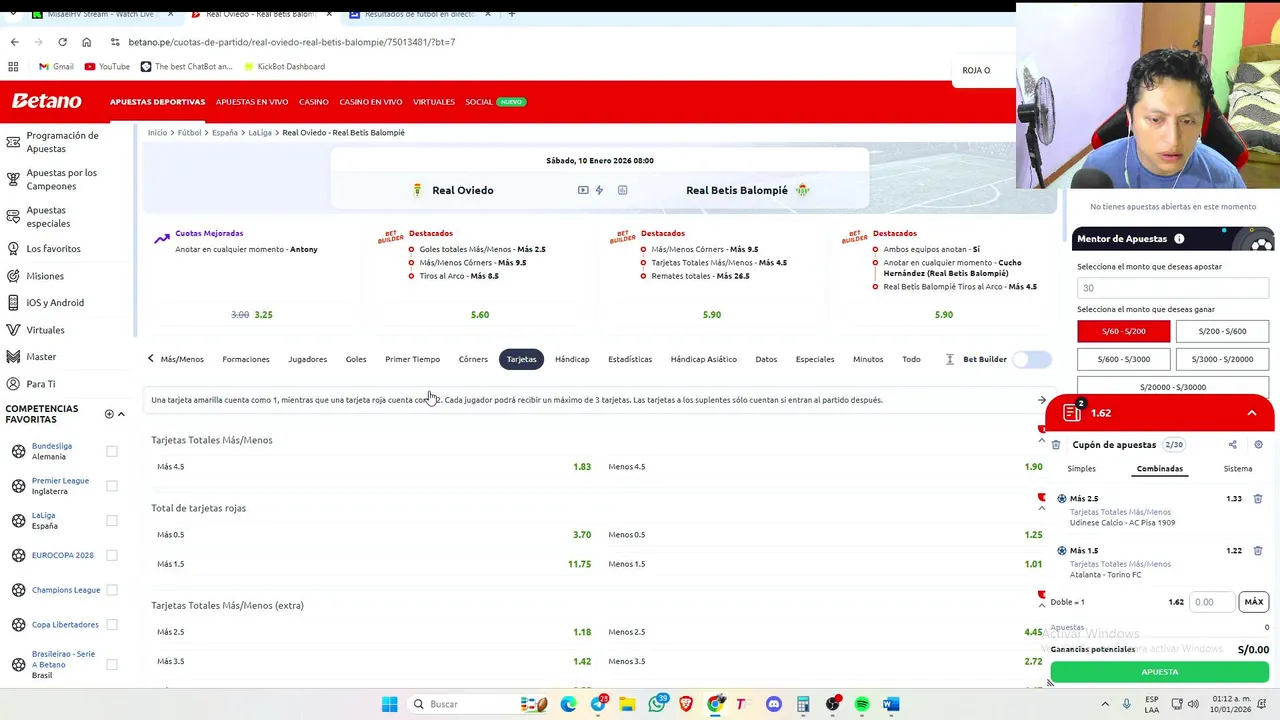This screenshot has width=1280, height=720.
Task: Open the Apuestas en Vivo menu
Action: (252, 102)
